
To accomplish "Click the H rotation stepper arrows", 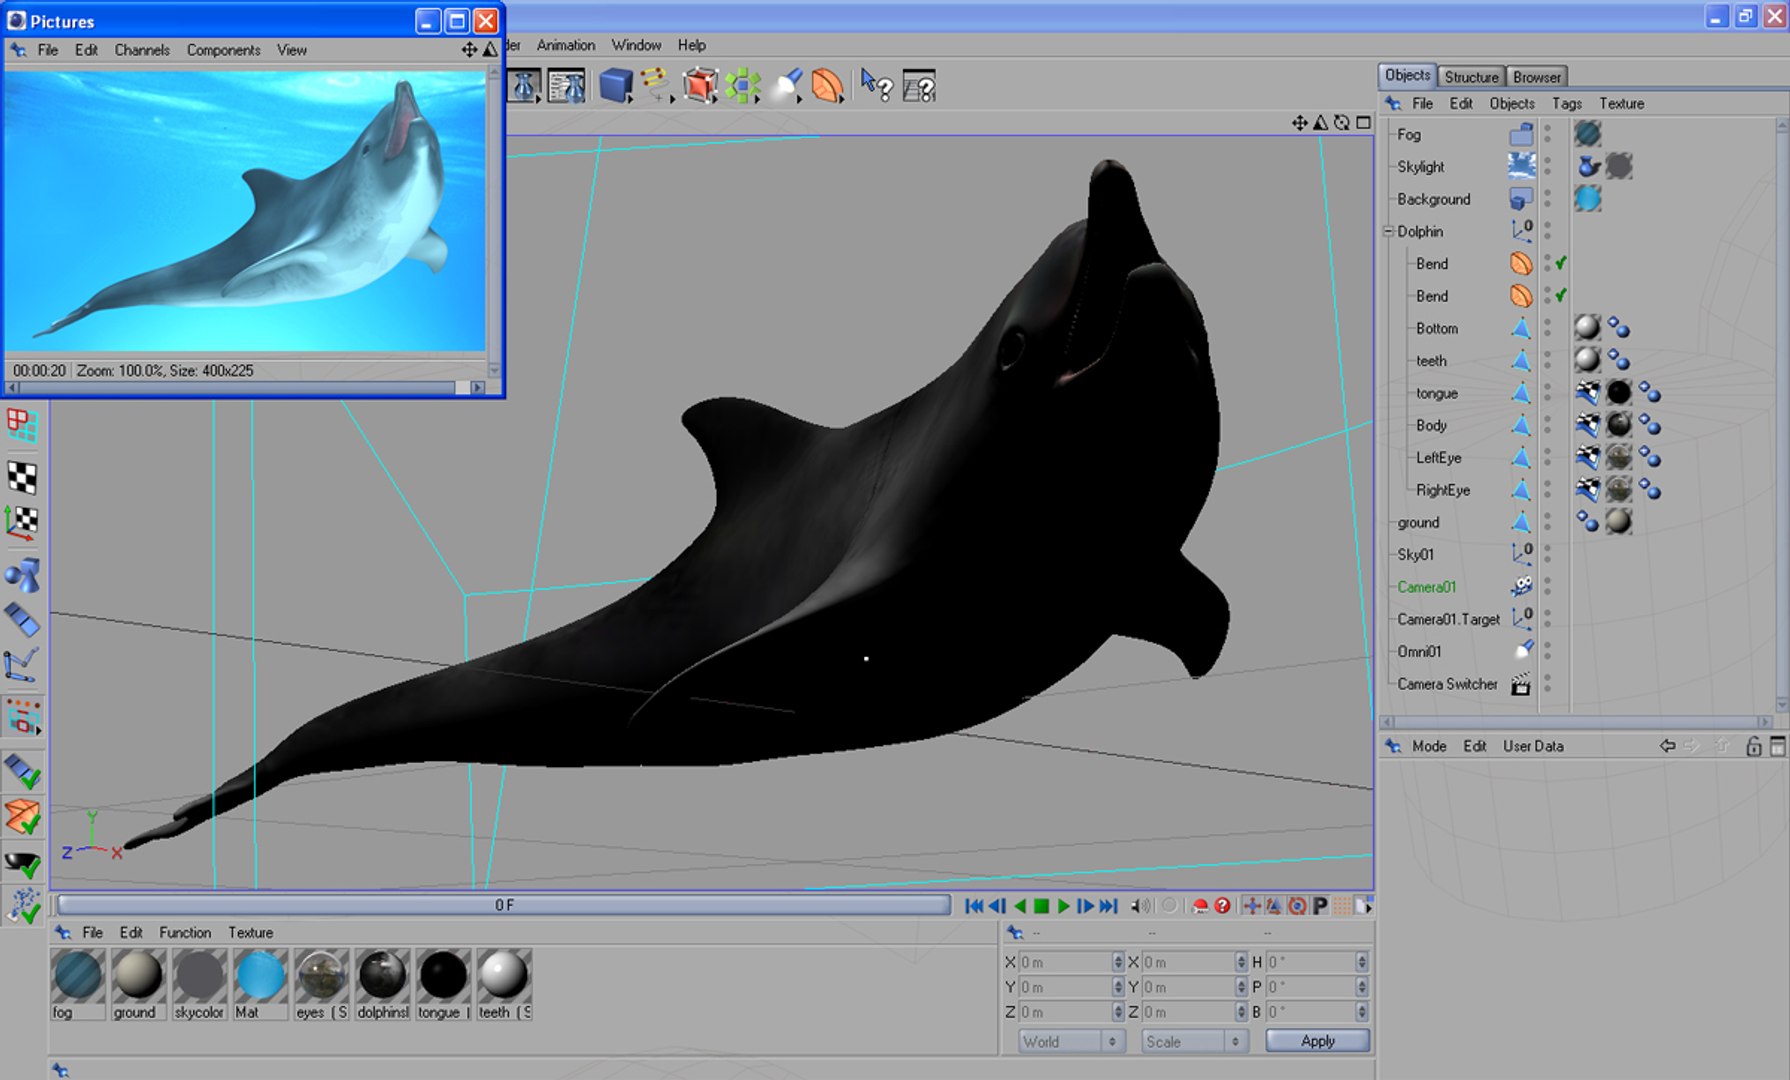I will tap(1361, 962).
